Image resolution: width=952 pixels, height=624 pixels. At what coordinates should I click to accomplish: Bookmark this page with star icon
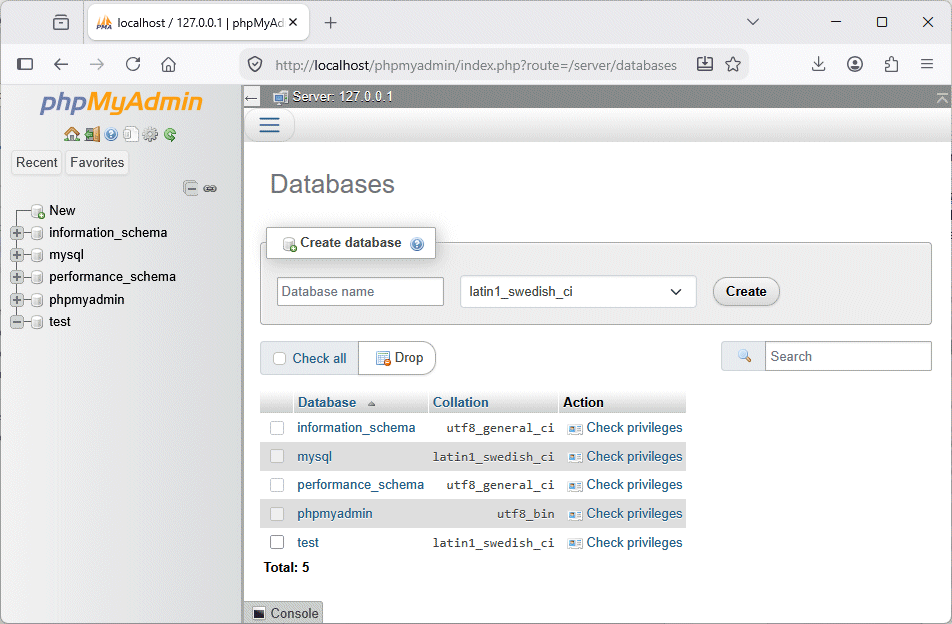[x=733, y=64]
